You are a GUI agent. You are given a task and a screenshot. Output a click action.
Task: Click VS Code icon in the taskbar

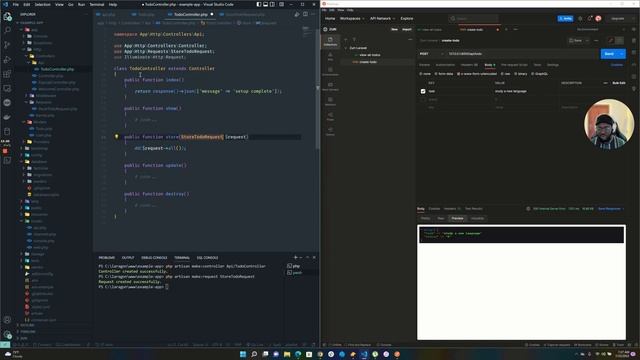(x=364, y=354)
